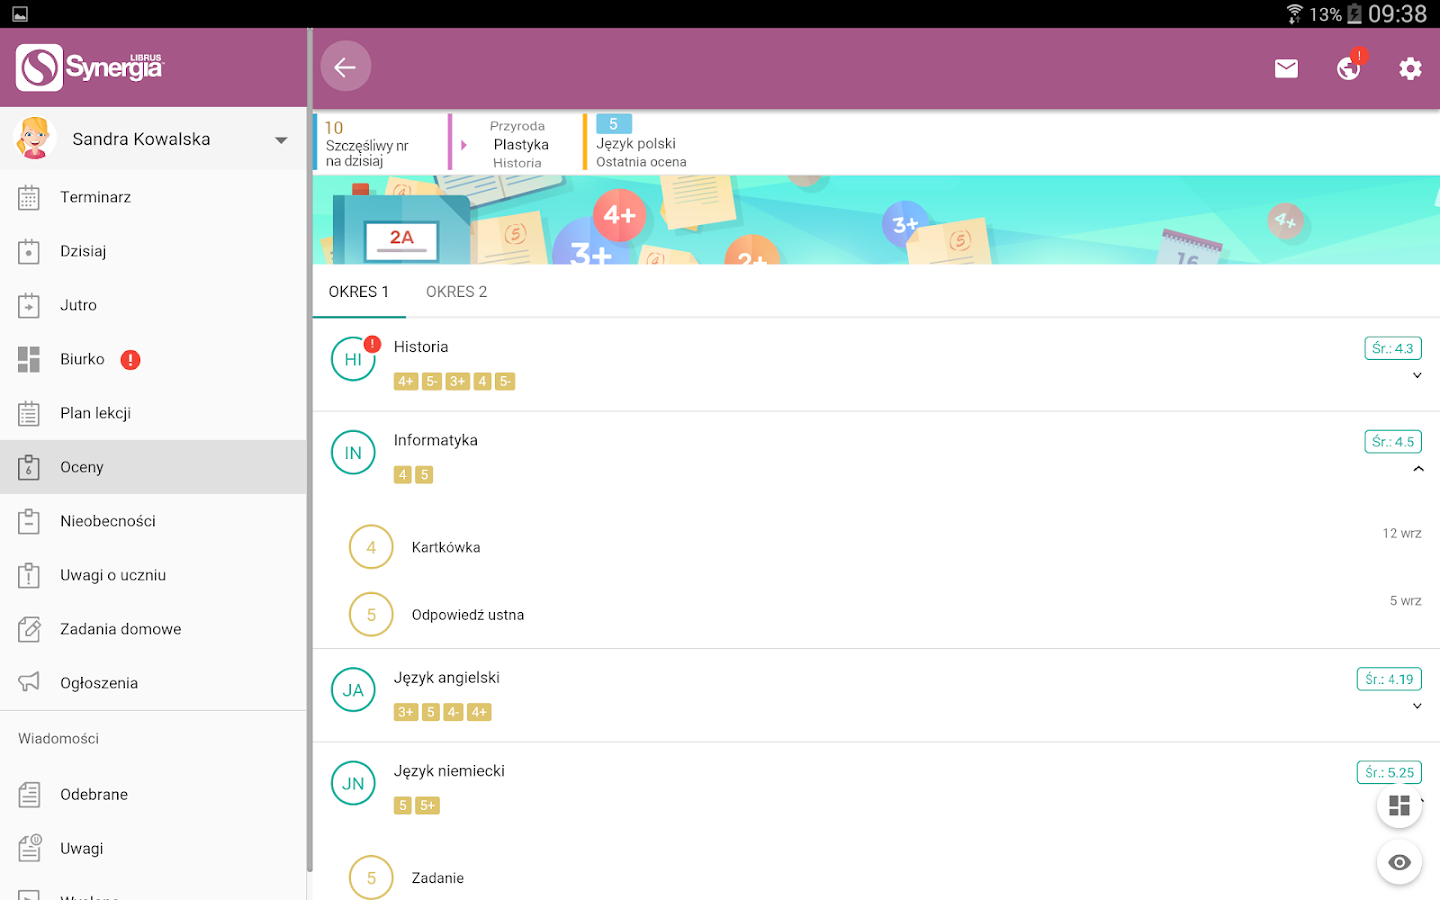Click the Uwagi messages icon
This screenshot has height=900, width=1440.
click(x=29, y=848)
